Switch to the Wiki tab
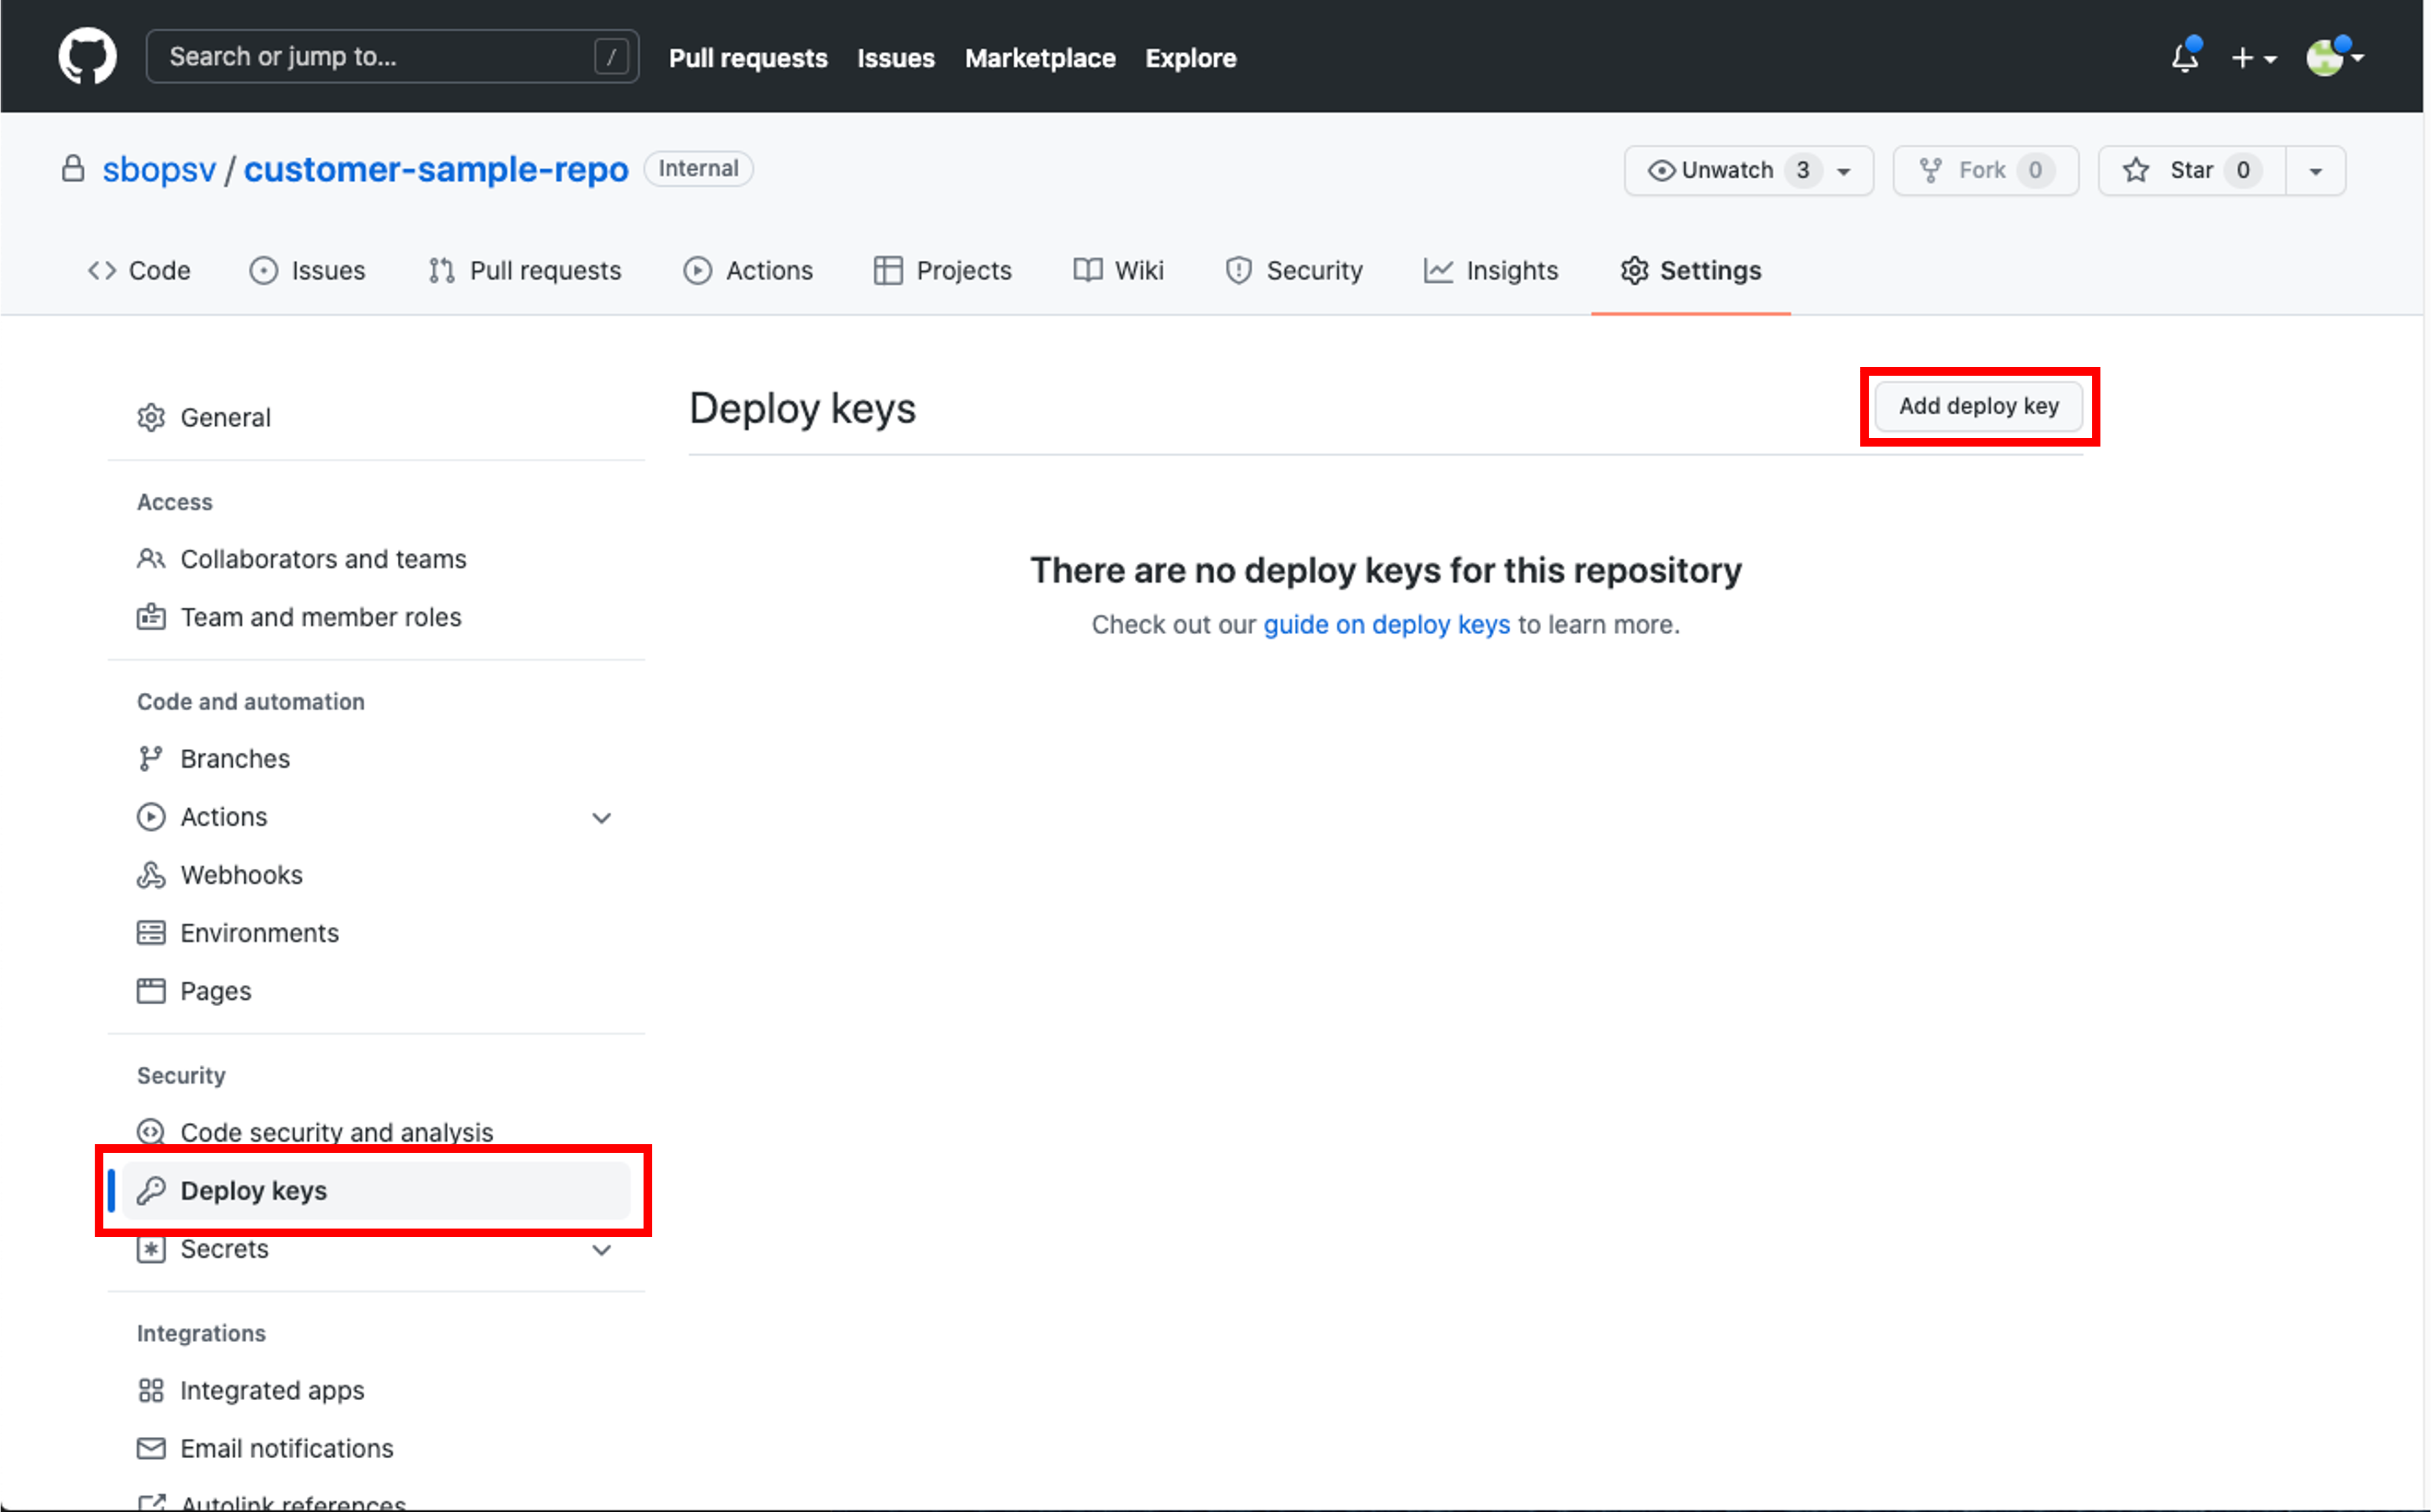 click(x=1118, y=270)
